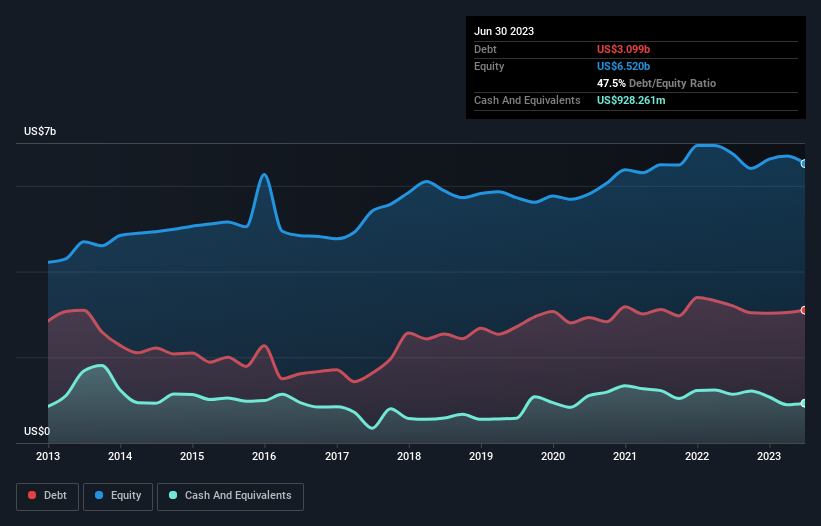Click the Cash line's 2017 dip
This screenshot has width=821, height=526.
click(x=372, y=428)
